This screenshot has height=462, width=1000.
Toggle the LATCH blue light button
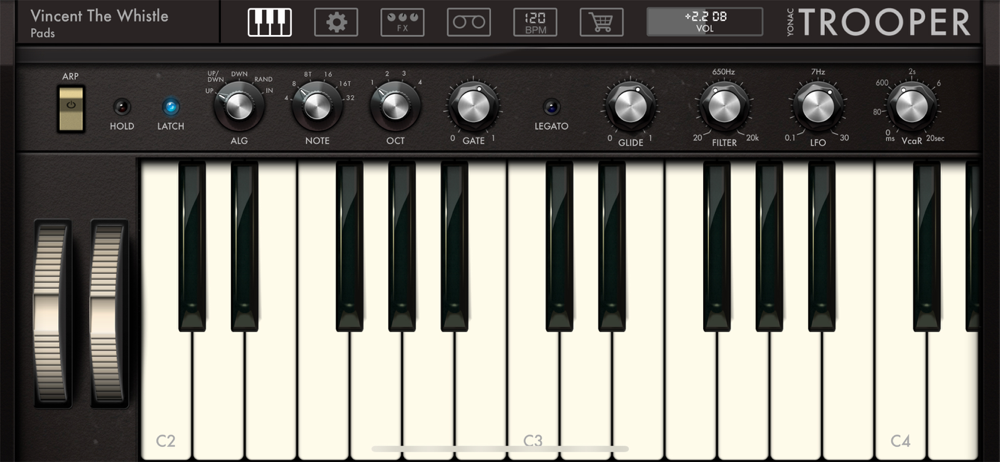pyautogui.click(x=170, y=107)
